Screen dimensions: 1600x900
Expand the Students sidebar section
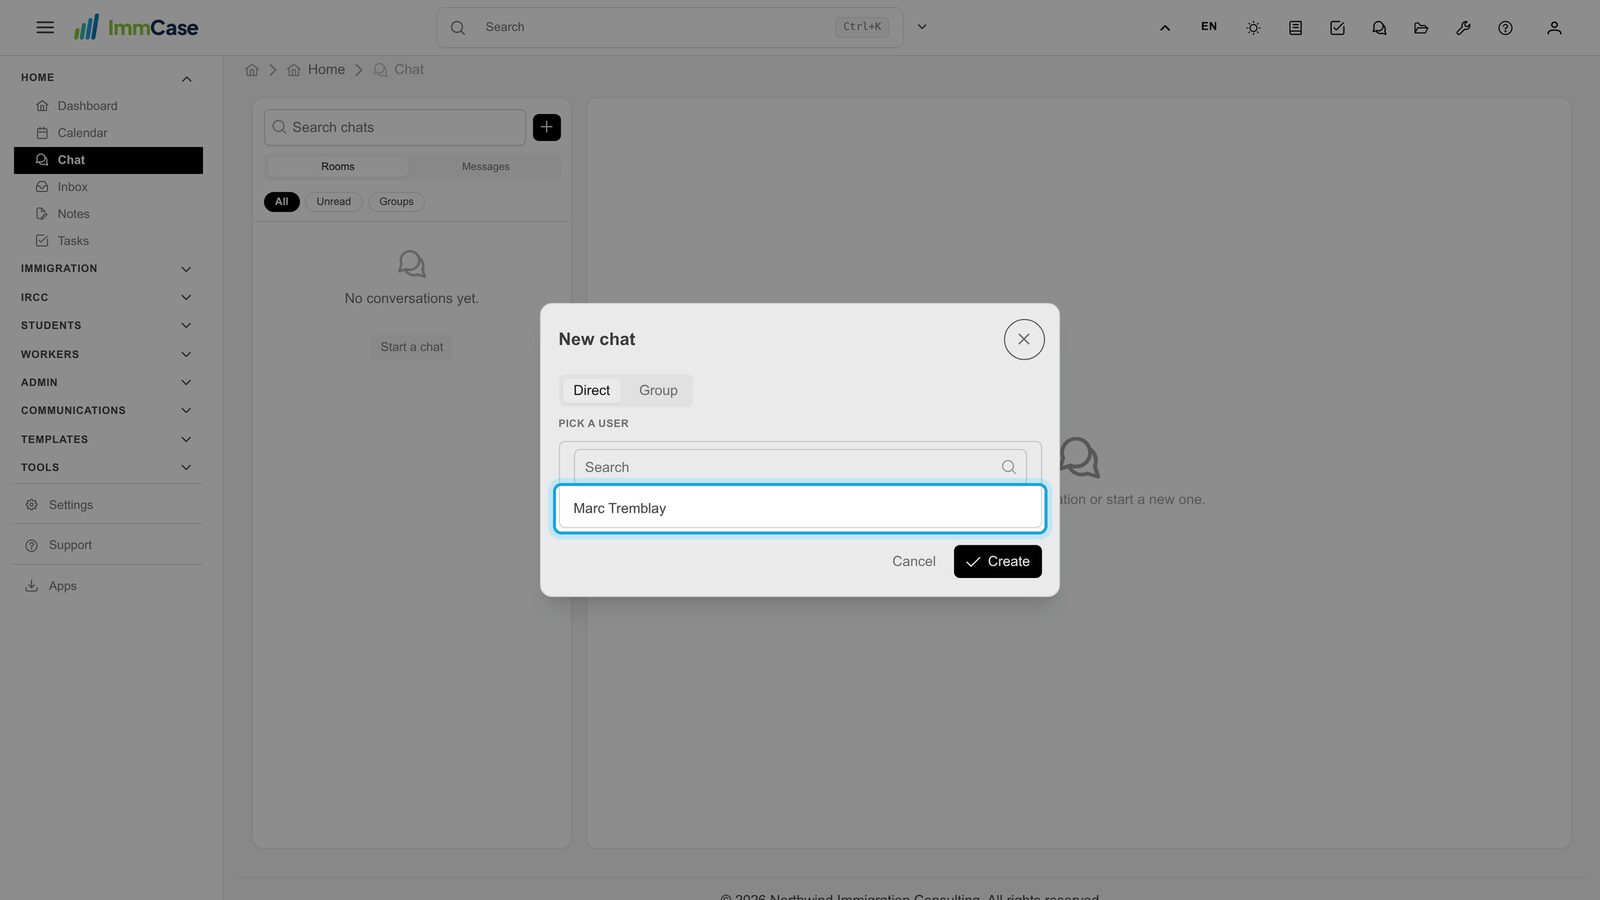(x=108, y=326)
